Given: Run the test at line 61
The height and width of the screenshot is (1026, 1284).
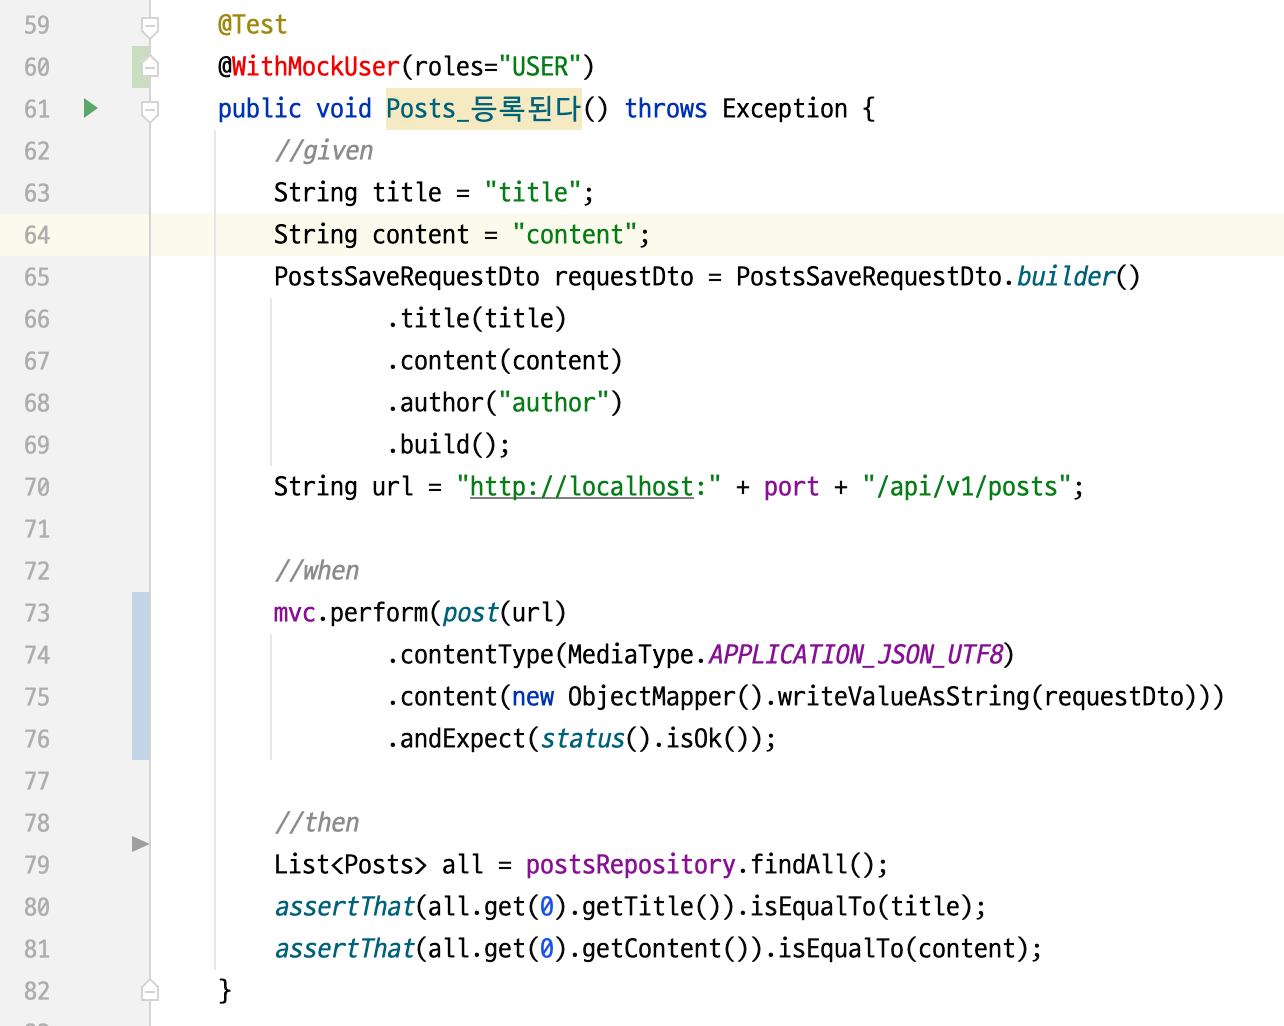Looking at the screenshot, I should point(91,108).
